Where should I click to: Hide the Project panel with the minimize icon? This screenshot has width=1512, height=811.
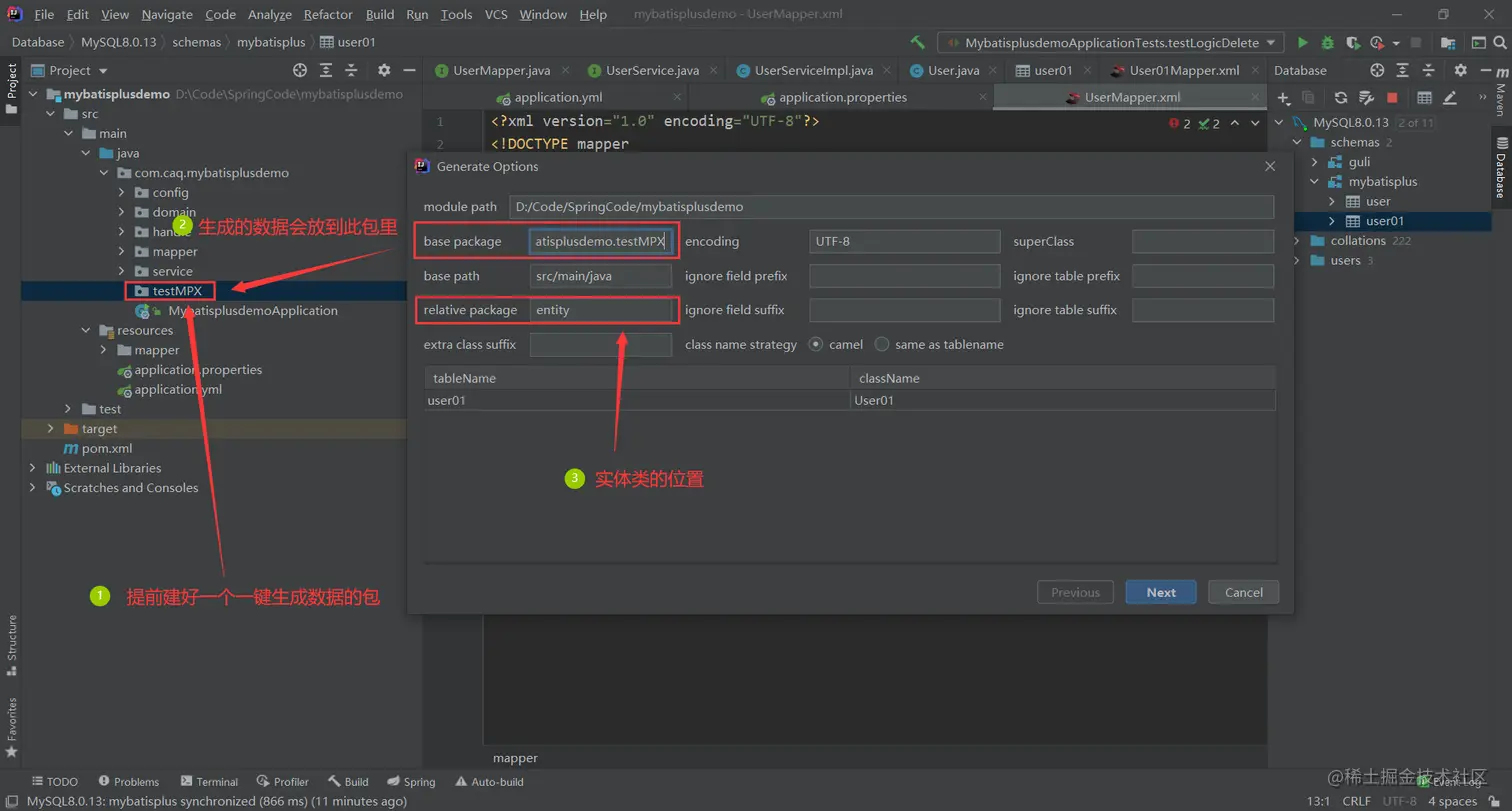click(x=408, y=70)
